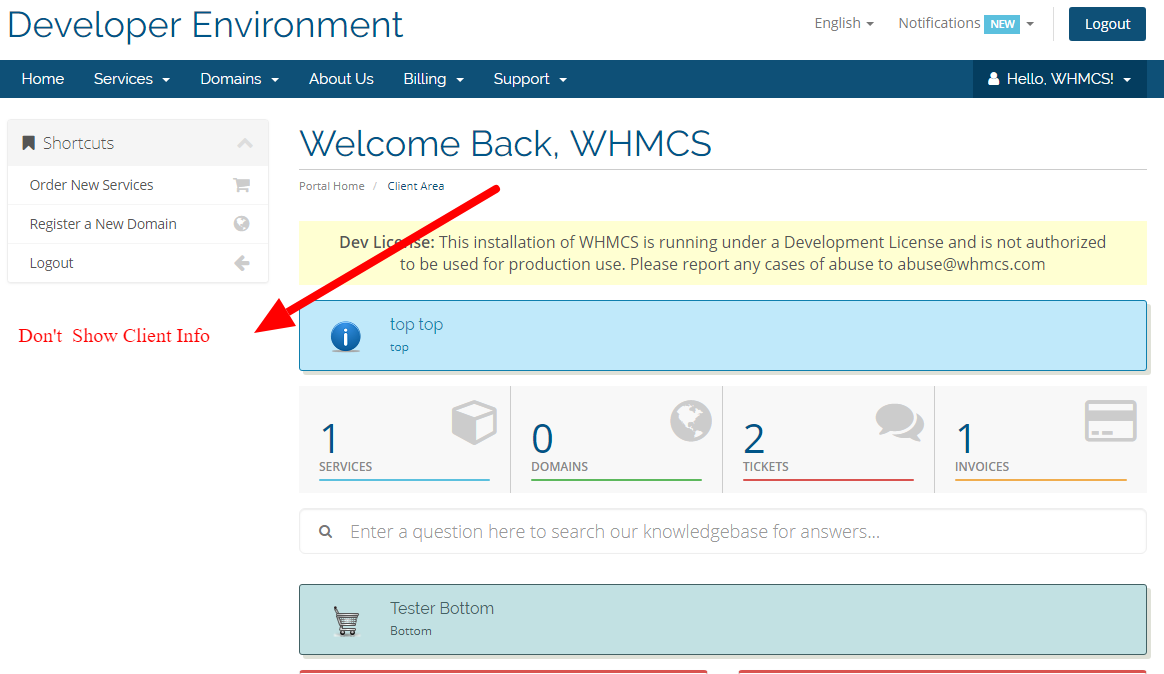Image resolution: width=1164 pixels, height=674 pixels.
Task: Click the Welcome Back, WHMCS heading
Action: 506,143
